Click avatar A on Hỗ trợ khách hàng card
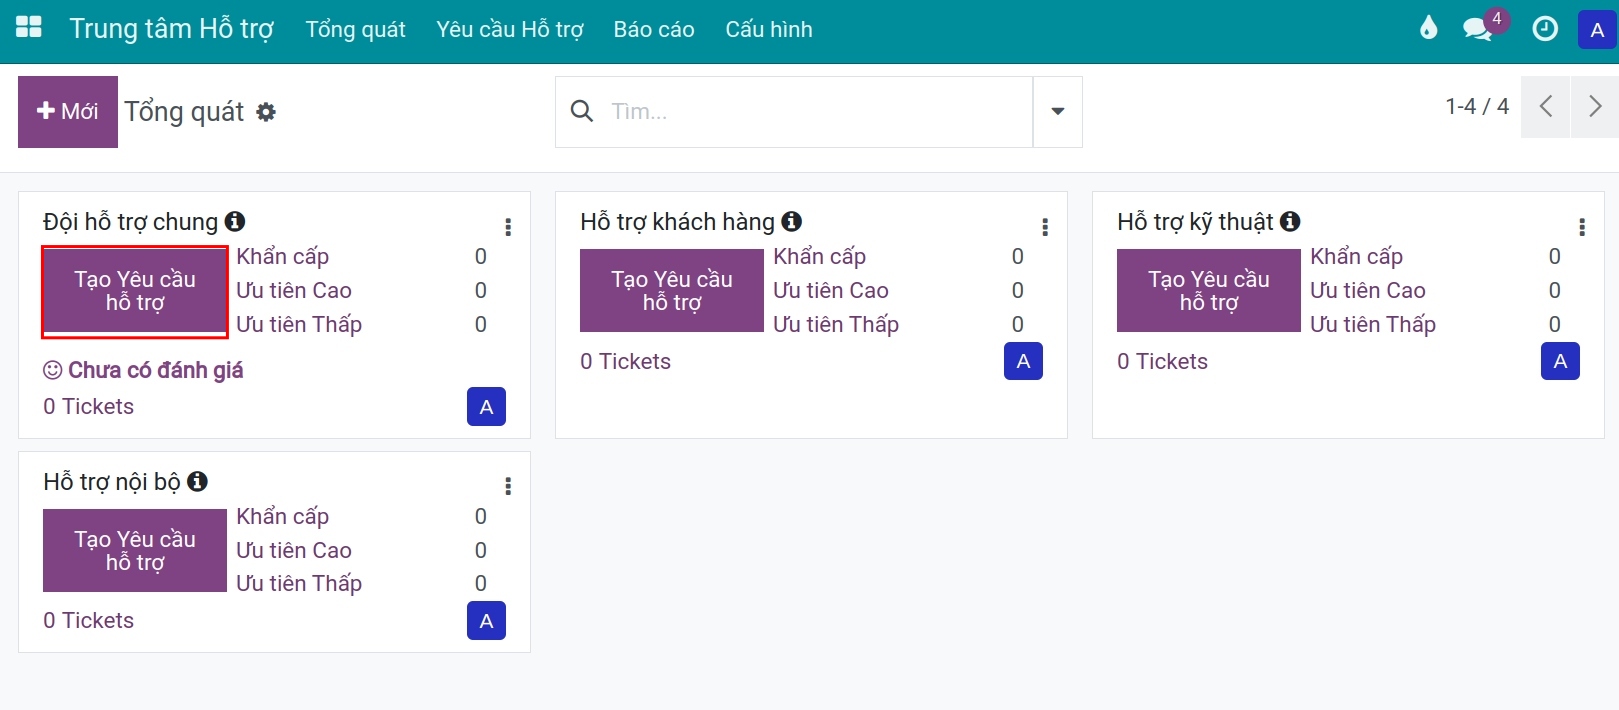Image resolution: width=1619 pixels, height=710 pixels. click(x=1023, y=361)
